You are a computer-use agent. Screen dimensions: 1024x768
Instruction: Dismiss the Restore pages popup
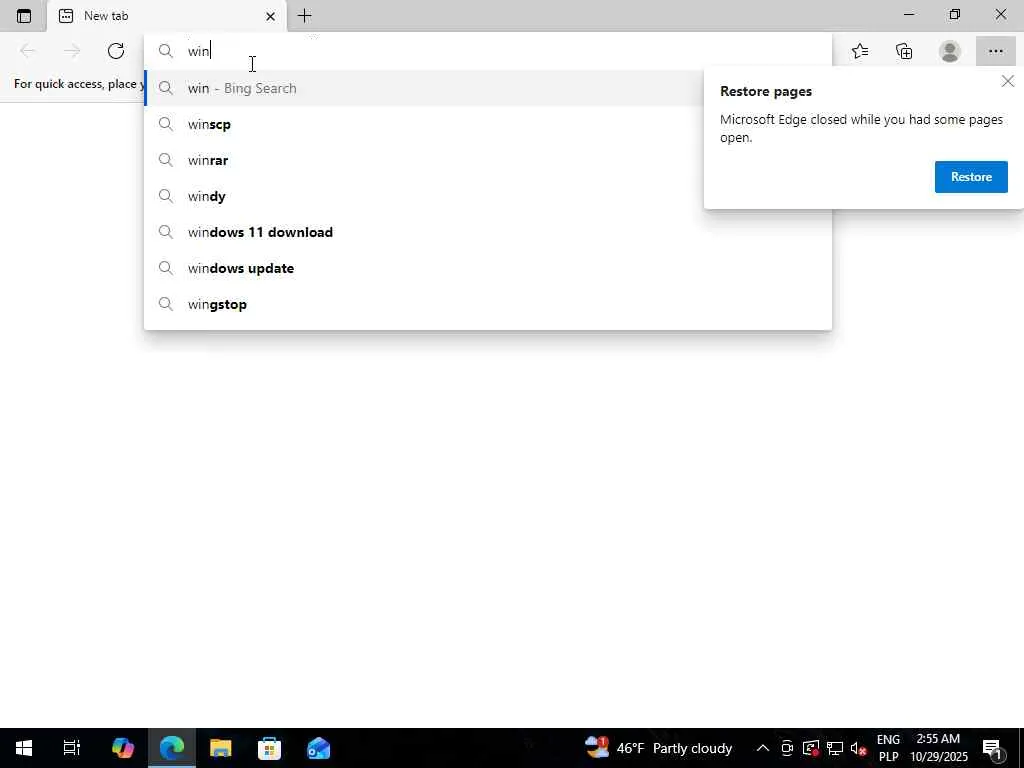click(x=1008, y=81)
